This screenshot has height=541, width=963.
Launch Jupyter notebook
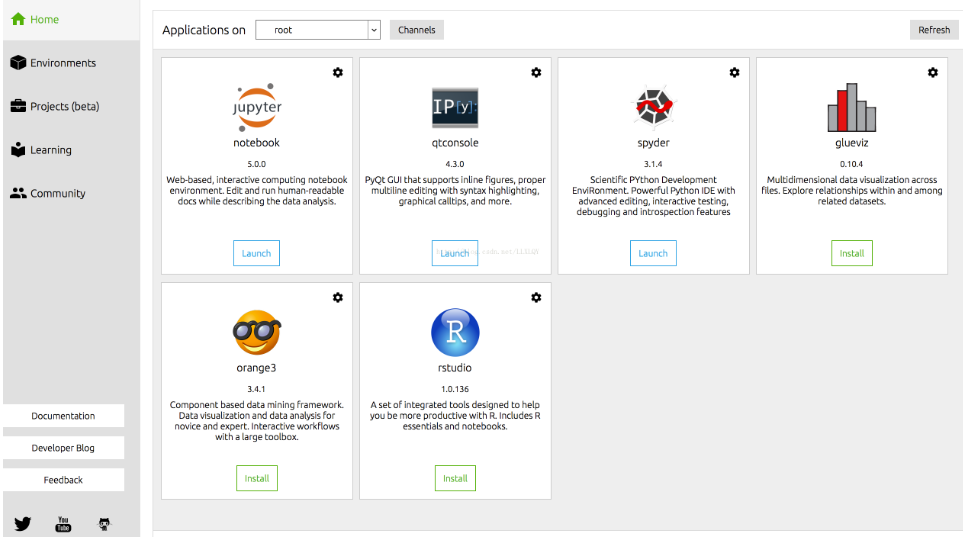[256, 253]
